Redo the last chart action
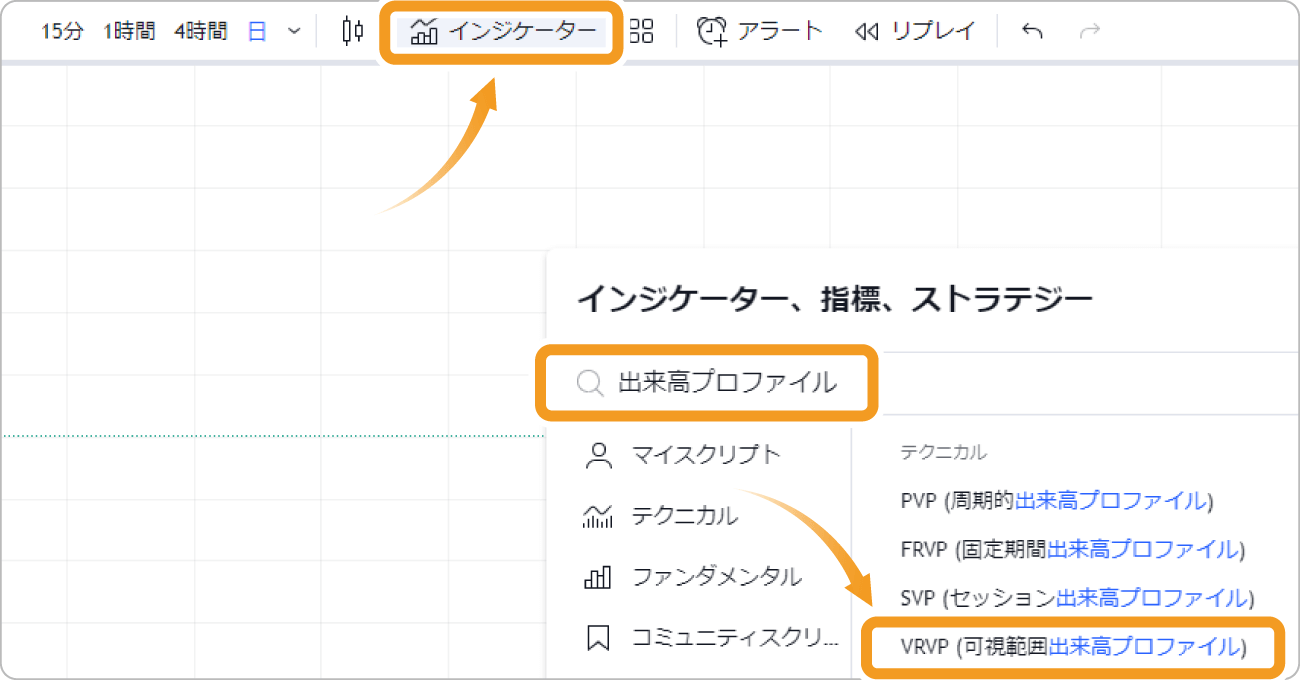The image size is (1300, 680). (x=1090, y=31)
